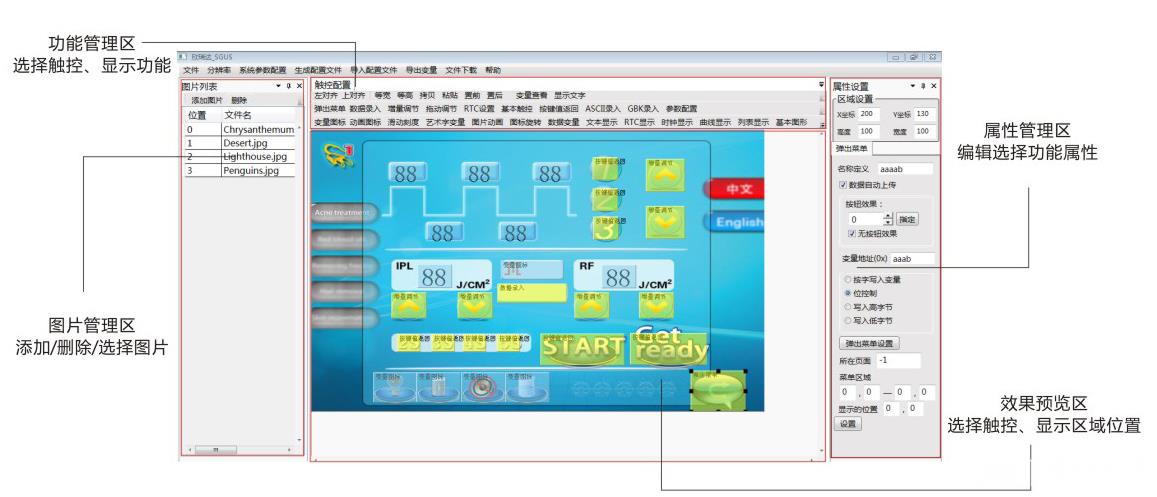Image resolution: width=1157 pixels, height=497 pixels.
Task: Open the 文件 menu
Action: click(191, 71)
